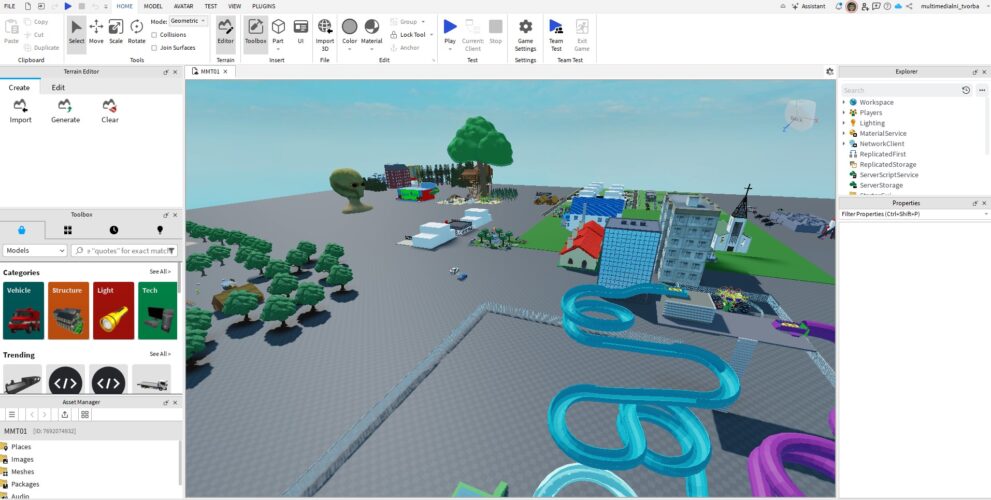Open the Assistant sparkle button
The height and width of the screenshot is (500, 991).
[808, 6]
